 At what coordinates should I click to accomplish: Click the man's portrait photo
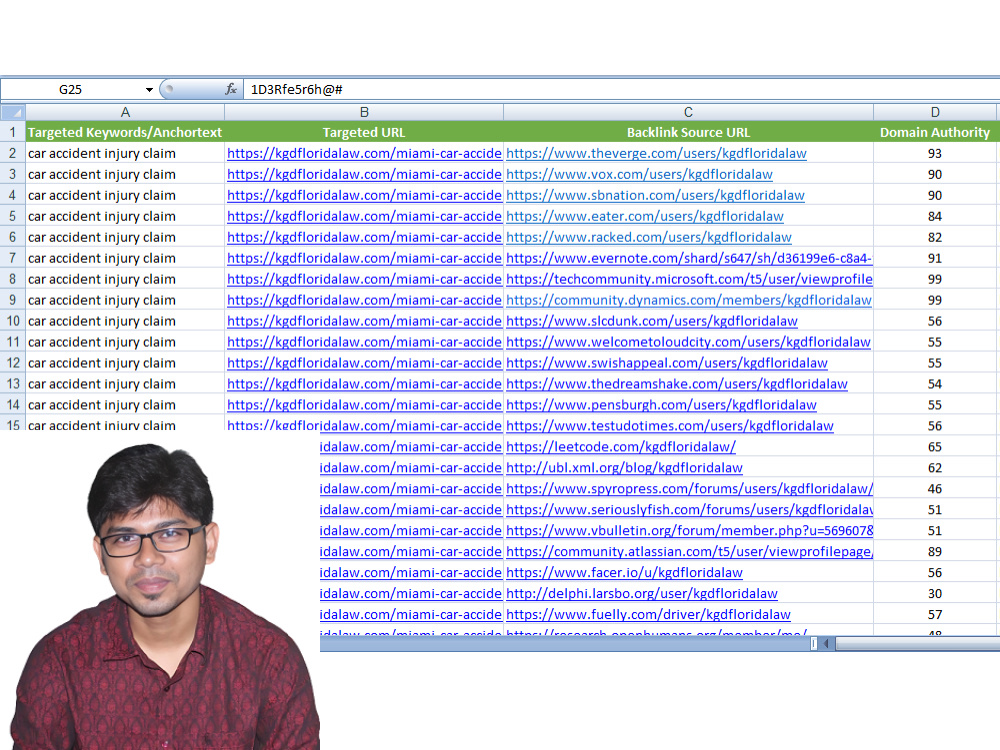coord(163,596)
